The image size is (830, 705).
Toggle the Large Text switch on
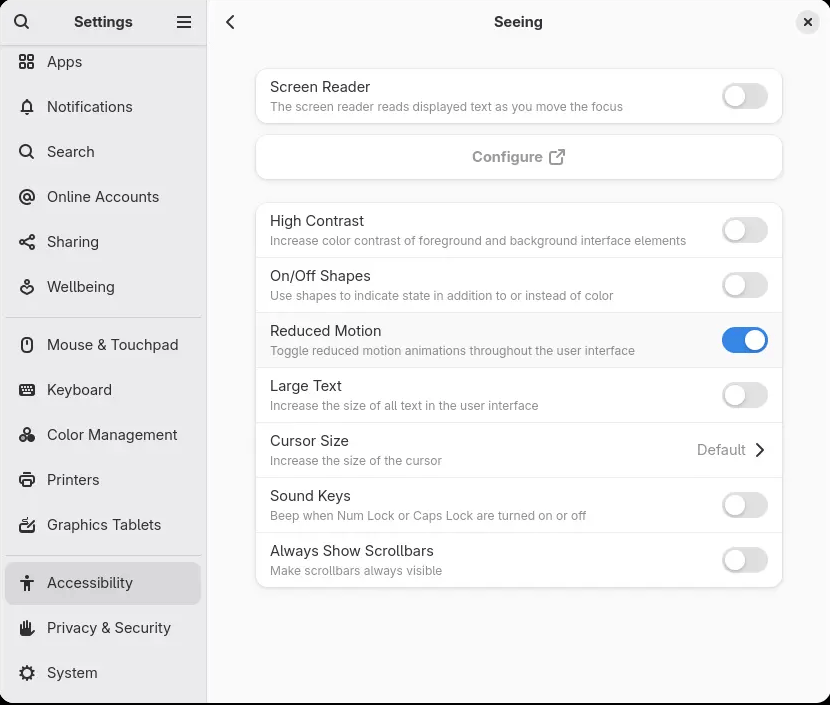[744, 395]
